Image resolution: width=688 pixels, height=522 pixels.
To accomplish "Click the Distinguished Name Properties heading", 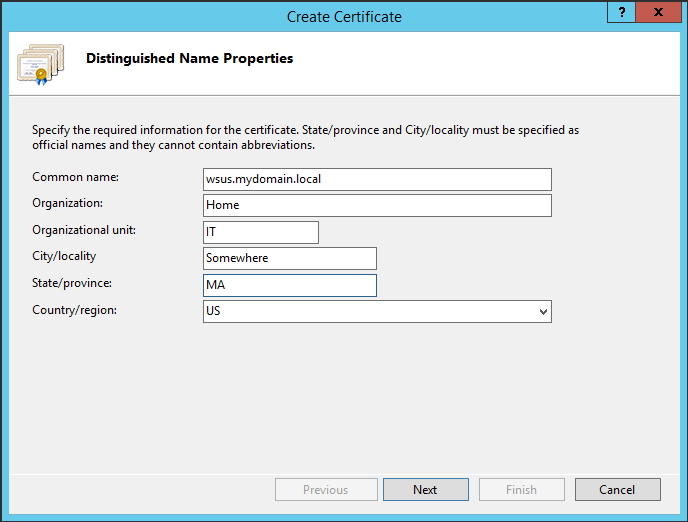I will 190,58.
